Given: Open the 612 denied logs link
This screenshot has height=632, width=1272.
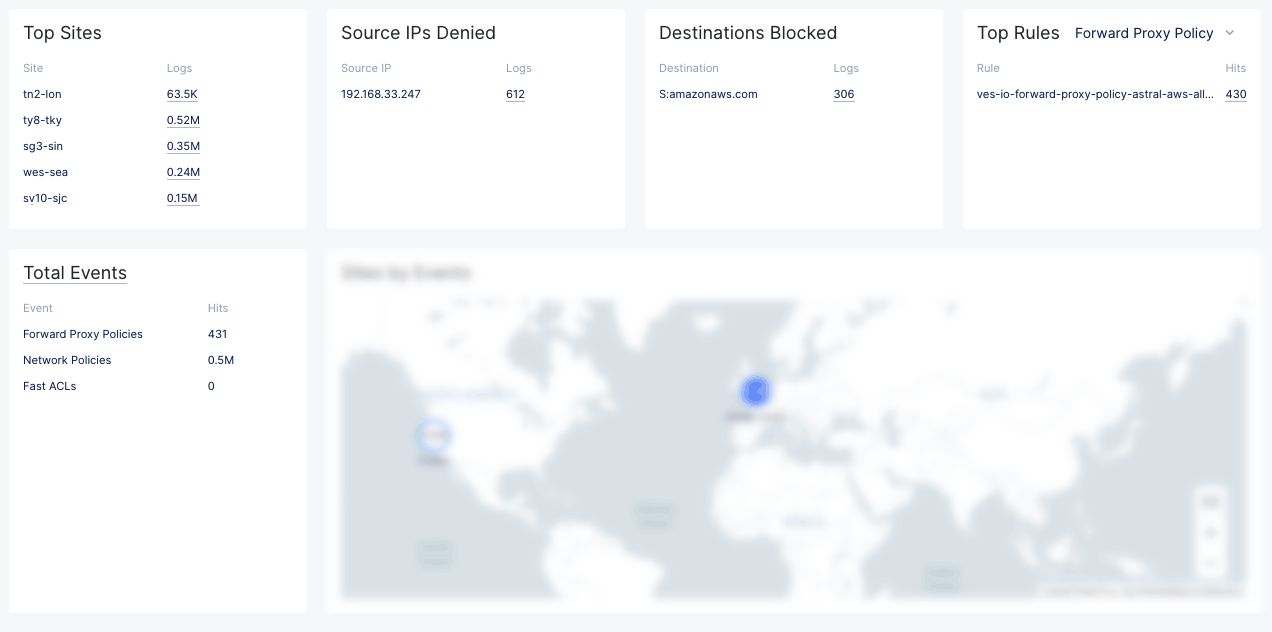Looking at the screenshot, I should (x=515, y=94).
